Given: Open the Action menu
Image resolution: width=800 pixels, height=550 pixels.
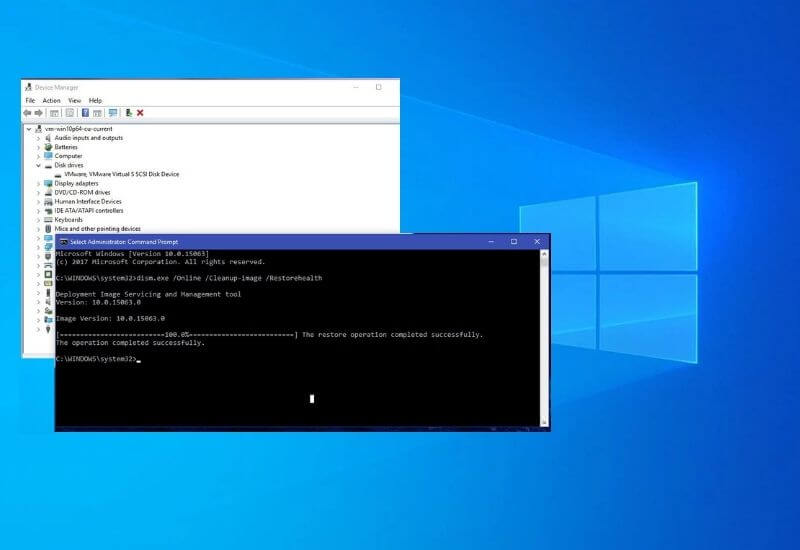Looking at the screenshot, I should (51, 100).
